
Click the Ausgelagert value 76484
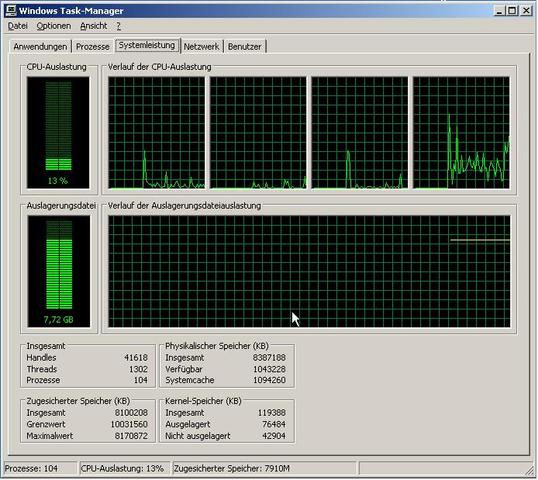(x=274, y=424)
